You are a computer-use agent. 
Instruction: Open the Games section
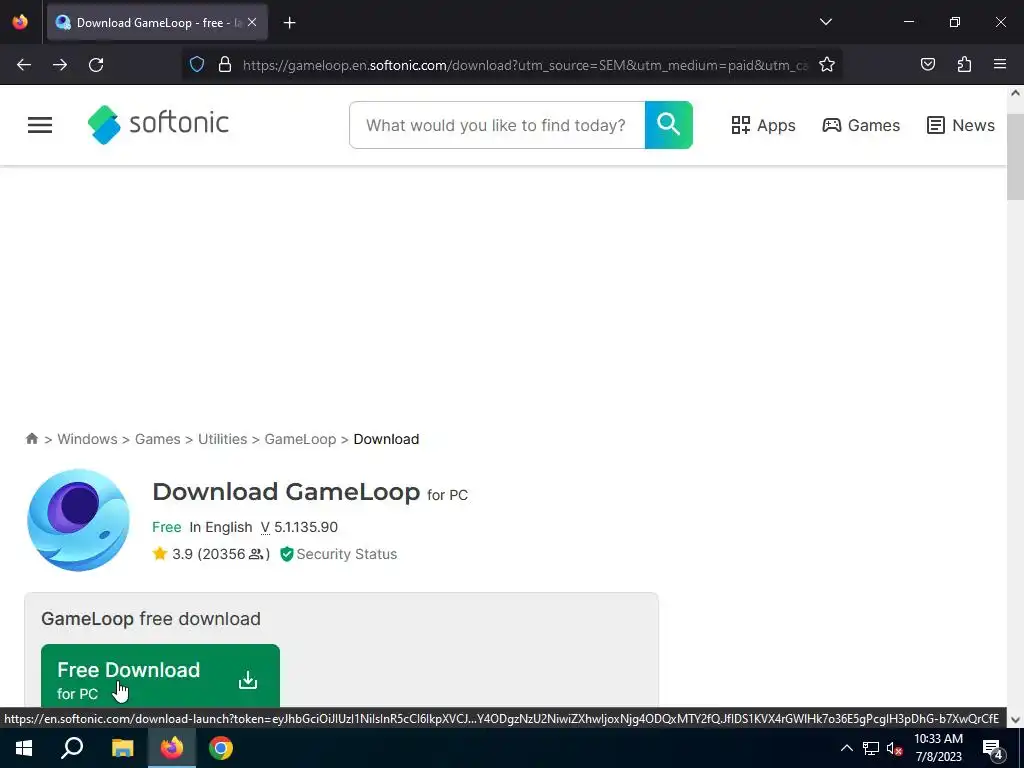pyautogui.click(x=861, y=125)
